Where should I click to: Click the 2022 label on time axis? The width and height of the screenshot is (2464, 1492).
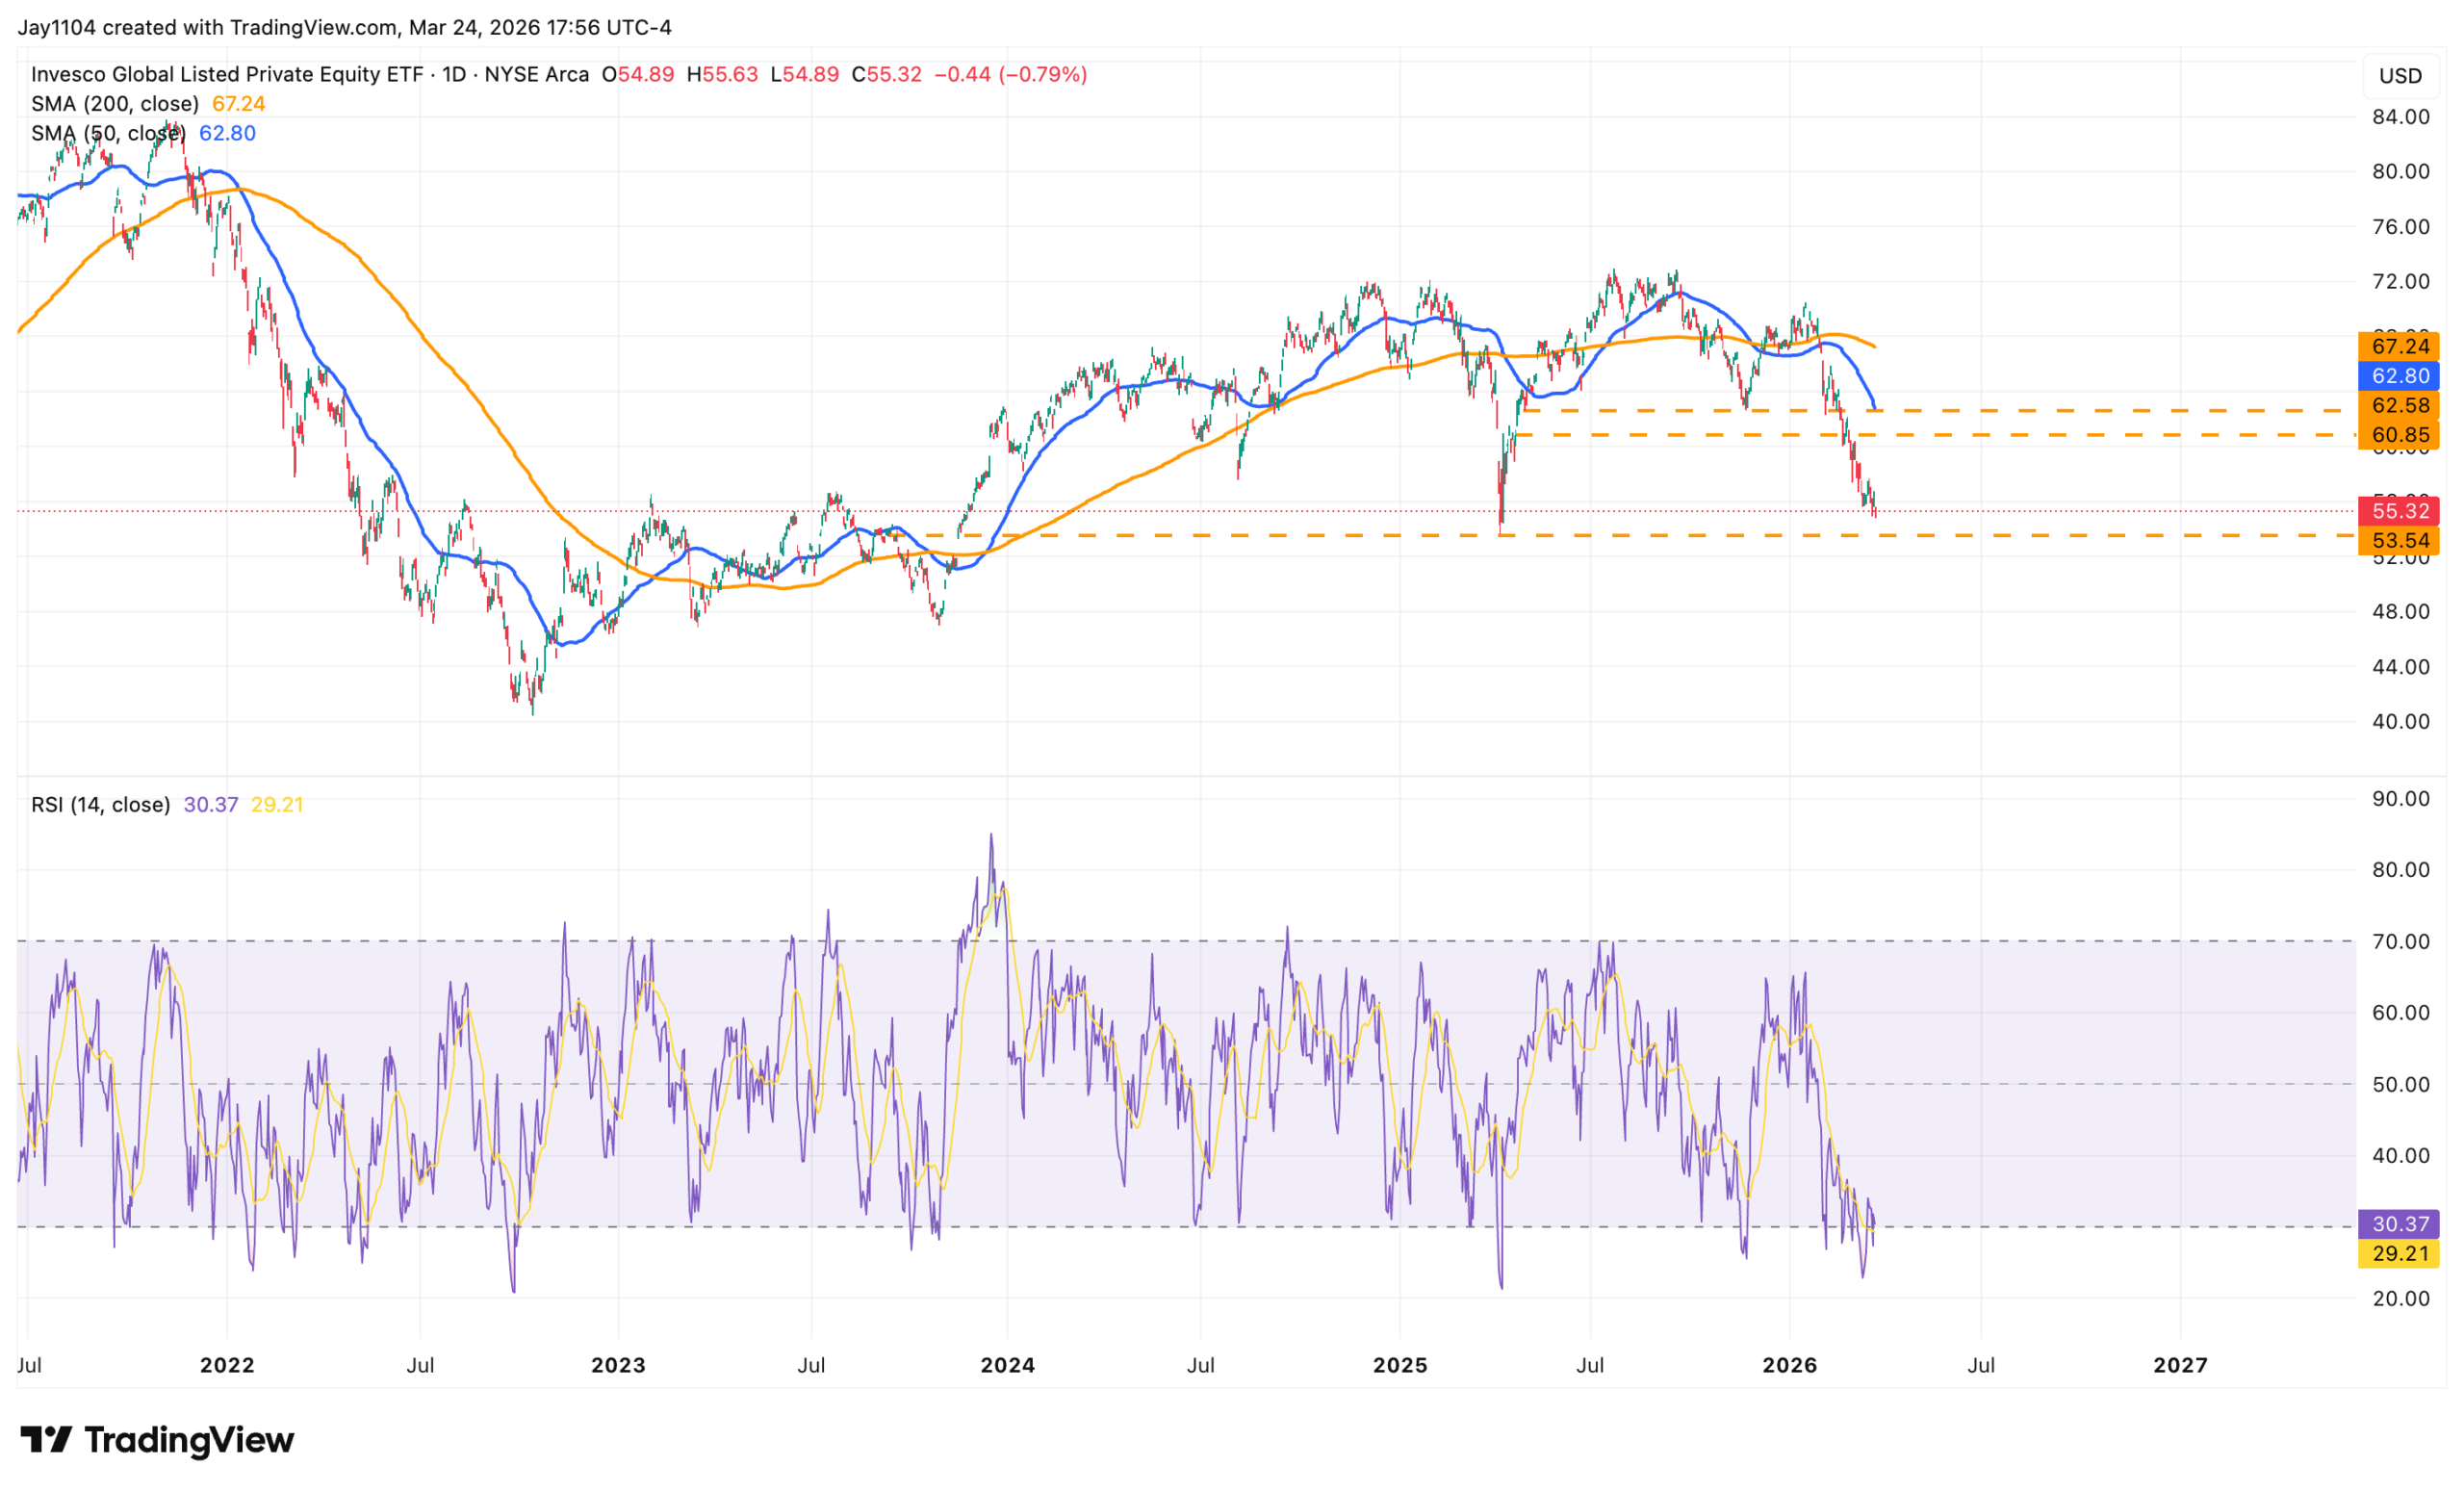click(227, 1365)
